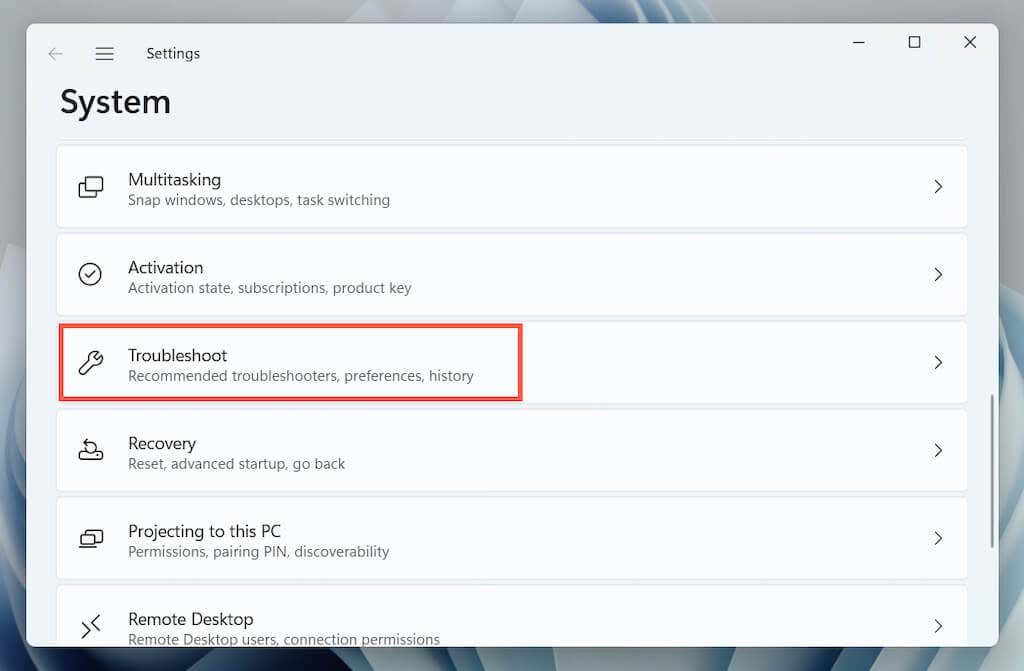
Task: Click the Troubleshoot wrench icon
Action: (x=91, y=363)
